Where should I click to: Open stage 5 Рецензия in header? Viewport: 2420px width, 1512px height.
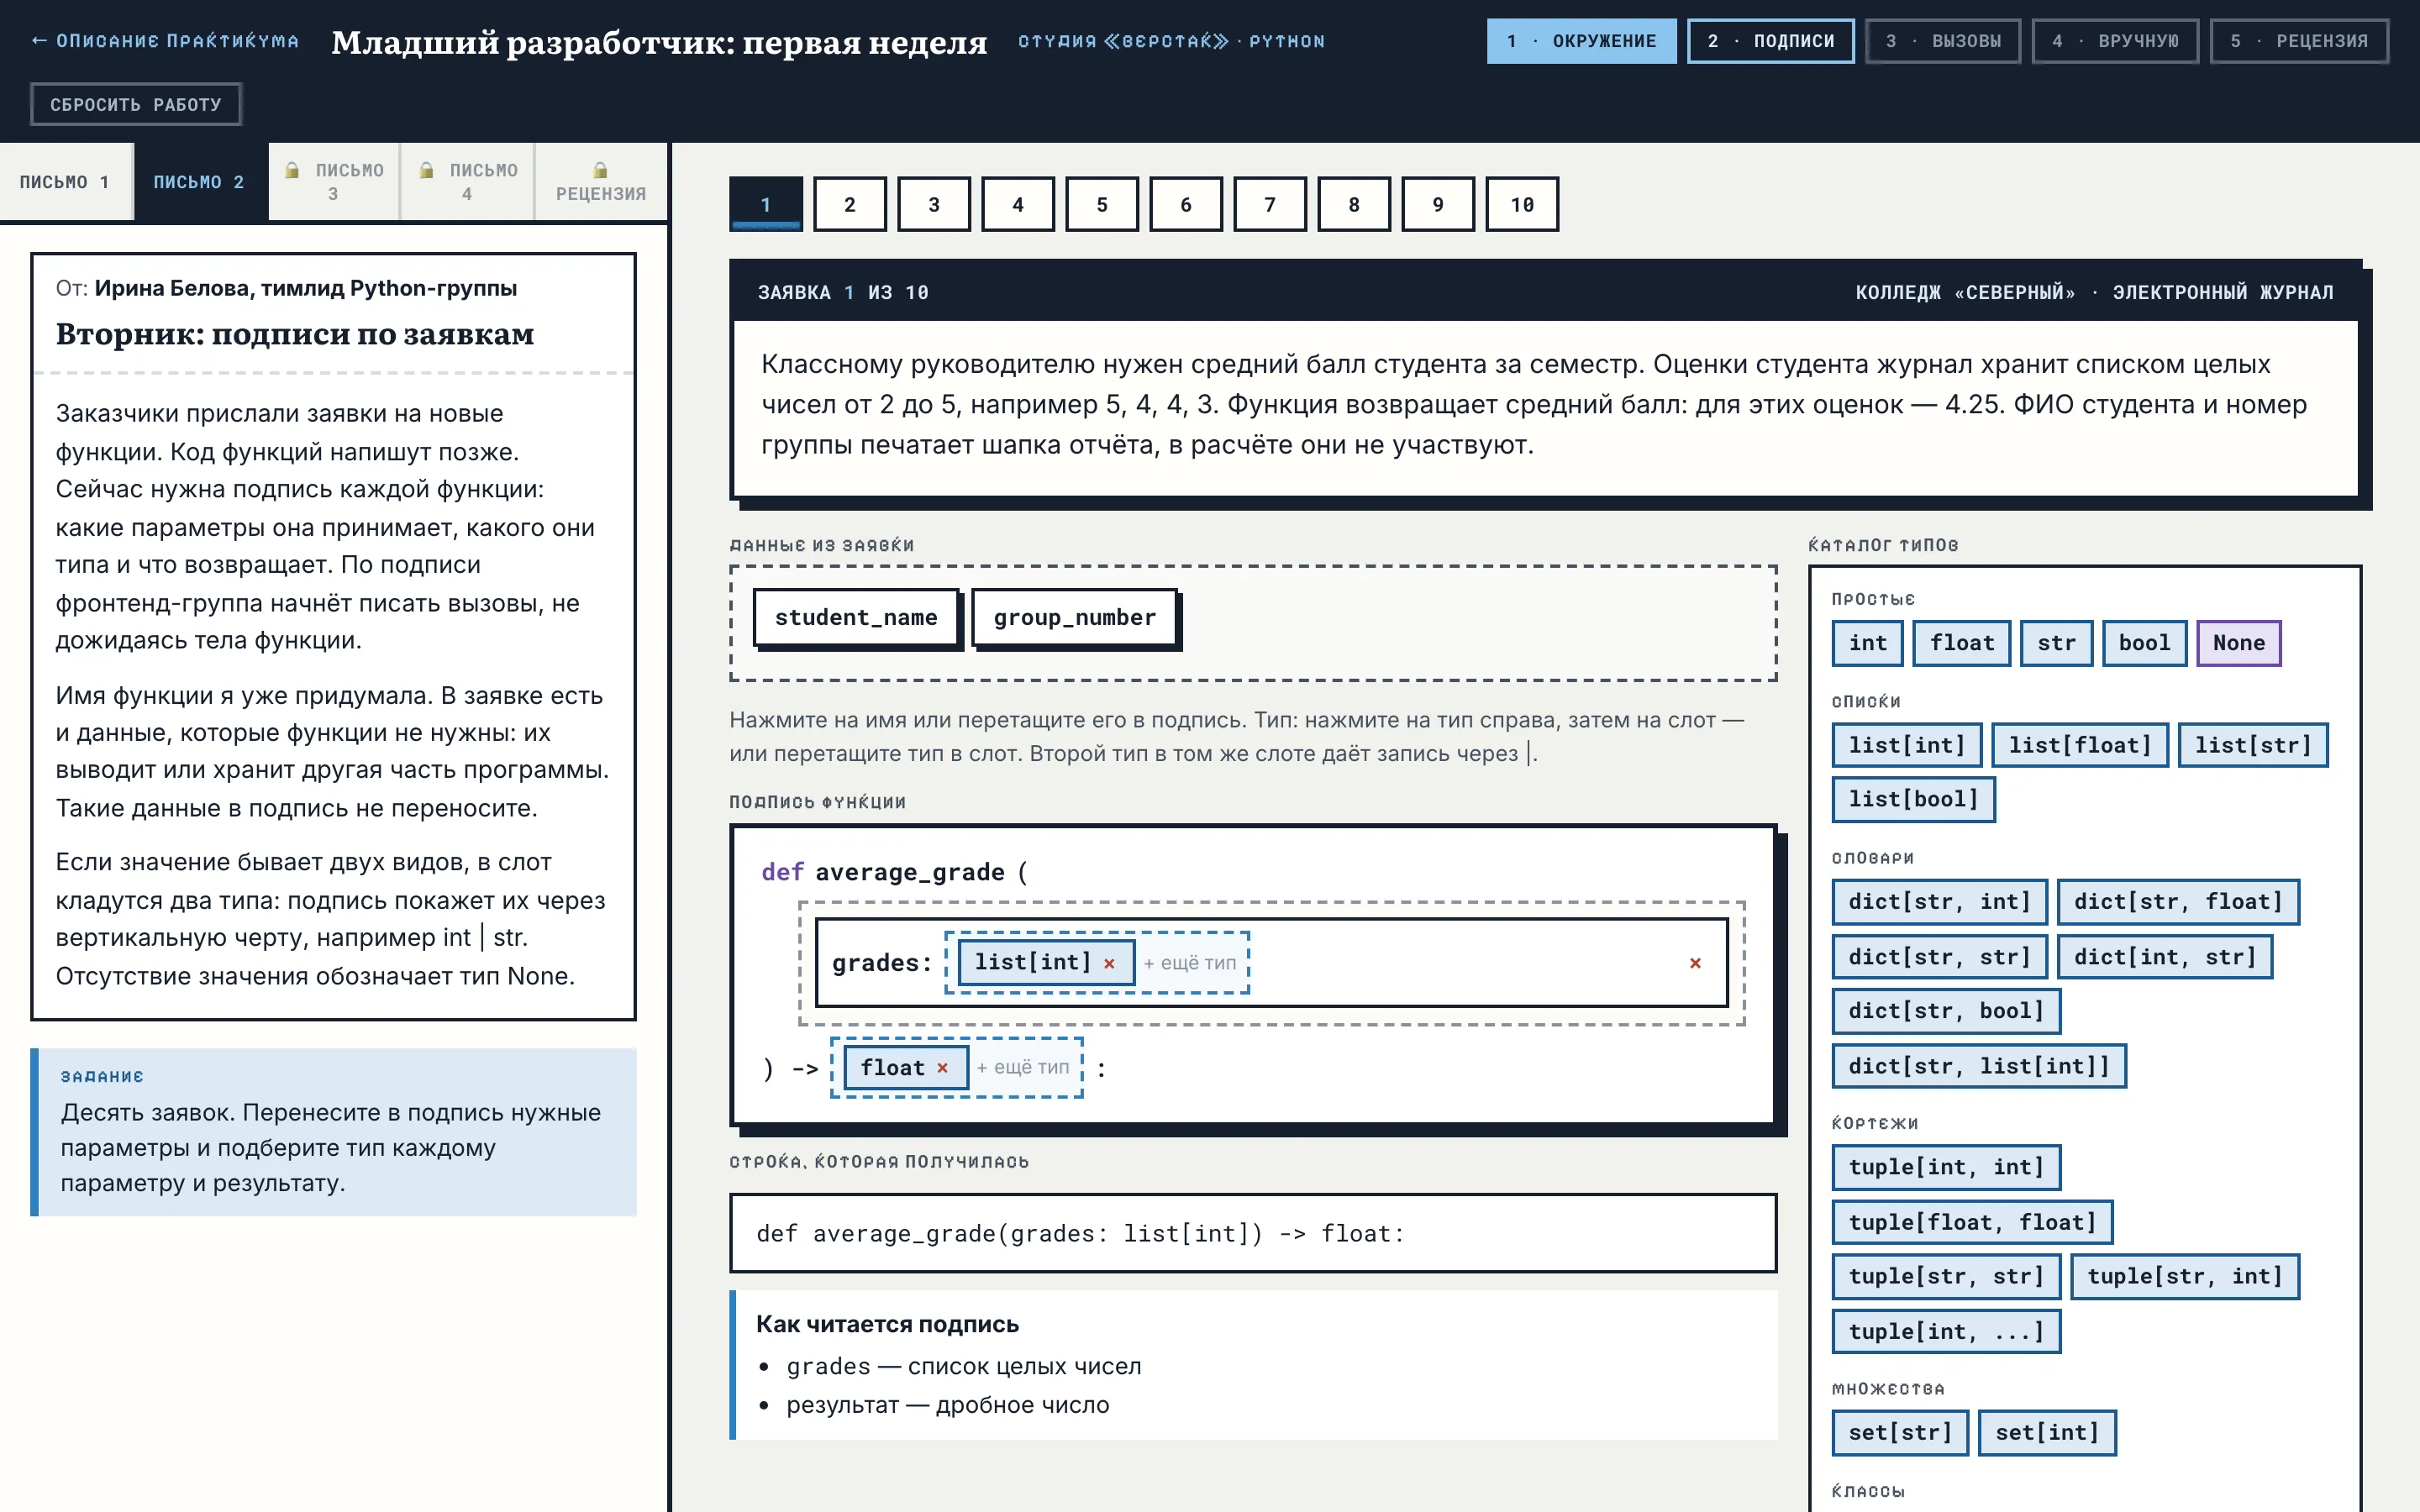point(2299,41)
